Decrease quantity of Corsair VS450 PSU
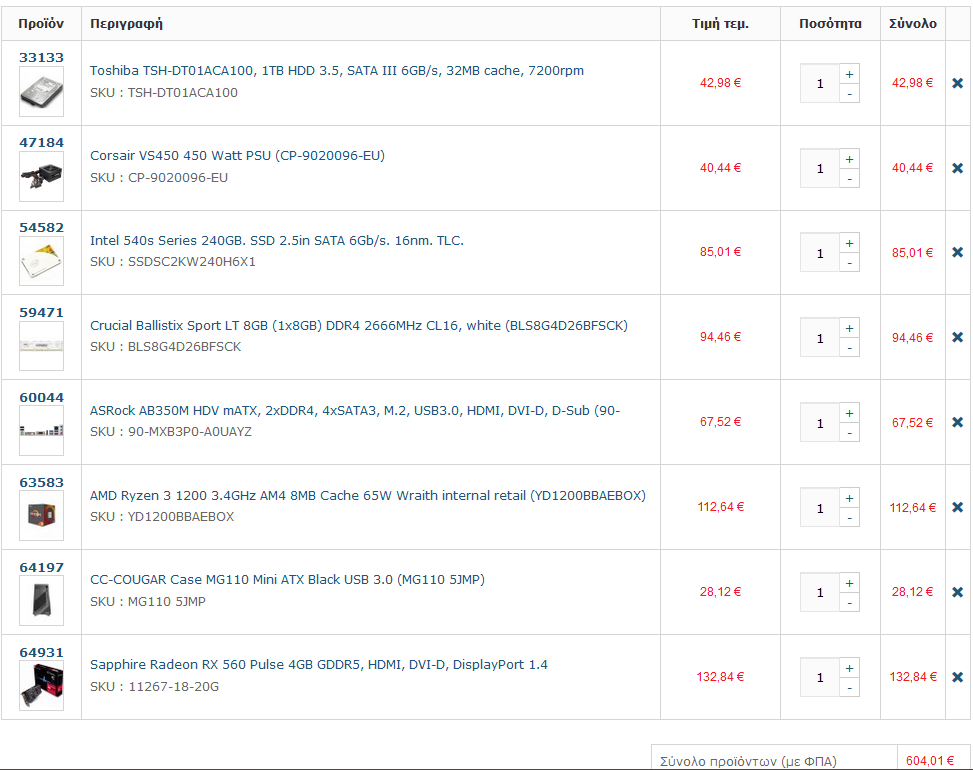Image resolution: width=973 pixels, height=770 pixels. (x=850, y=179)
